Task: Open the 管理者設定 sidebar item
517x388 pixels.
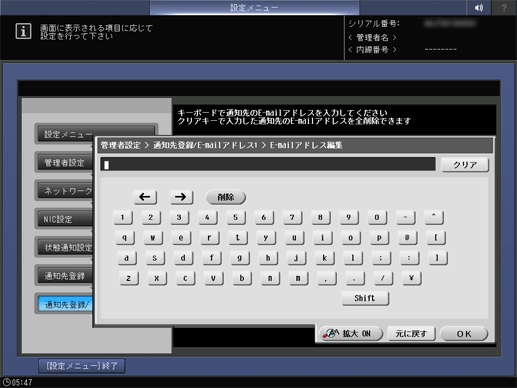Action: tap(65, 162)
